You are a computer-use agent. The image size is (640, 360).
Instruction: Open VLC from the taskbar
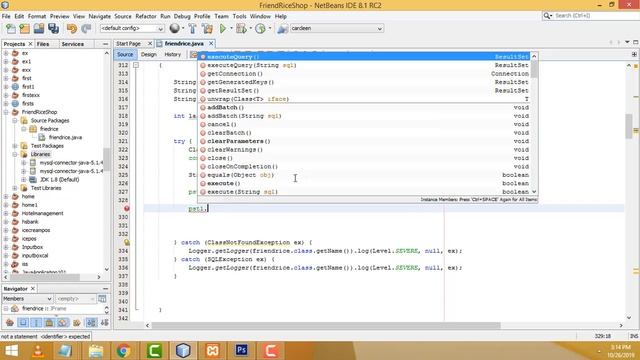click(x=38, y=351)
